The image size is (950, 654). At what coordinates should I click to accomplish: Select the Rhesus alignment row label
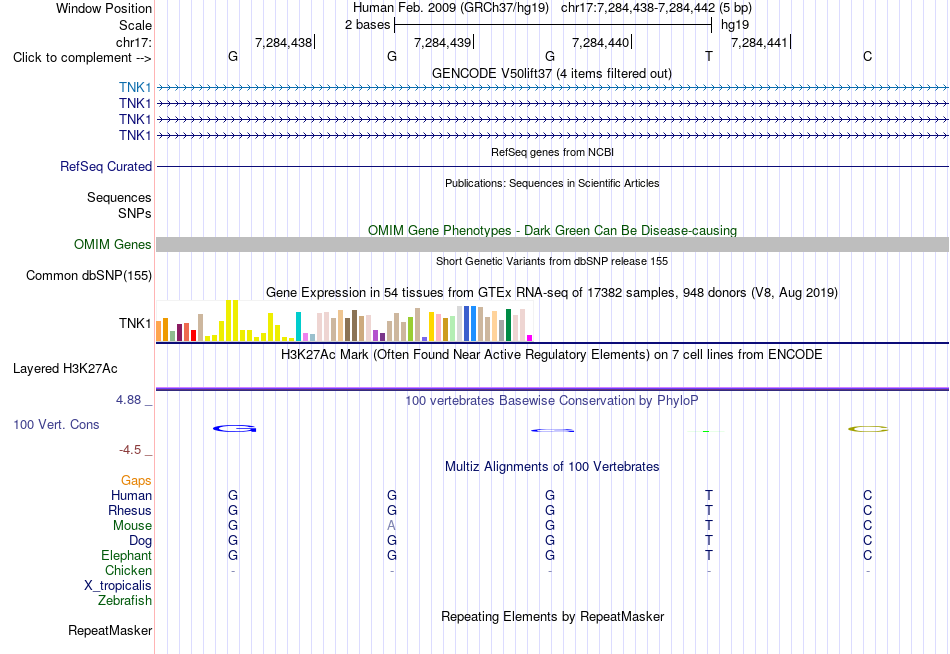click(130, 510)
